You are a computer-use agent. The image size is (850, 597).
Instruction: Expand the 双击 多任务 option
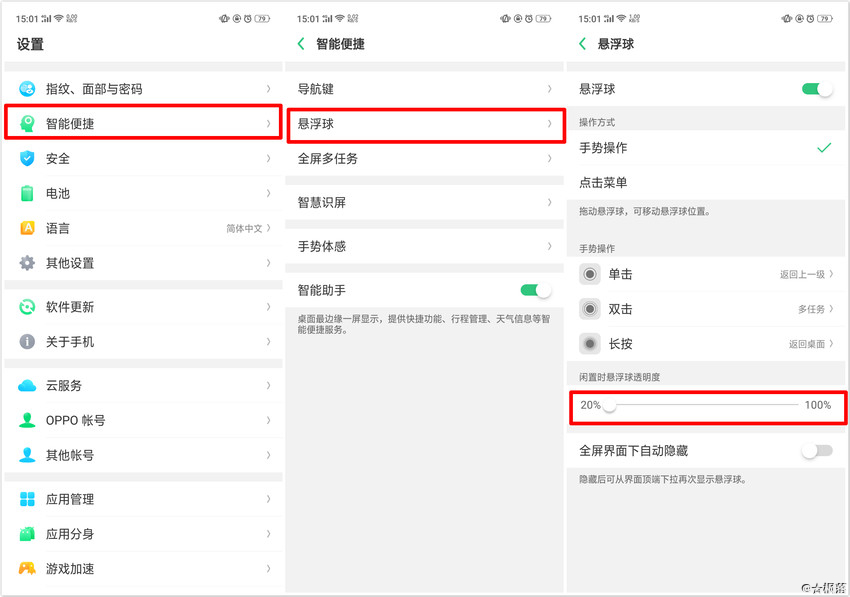tap(708, 309)
